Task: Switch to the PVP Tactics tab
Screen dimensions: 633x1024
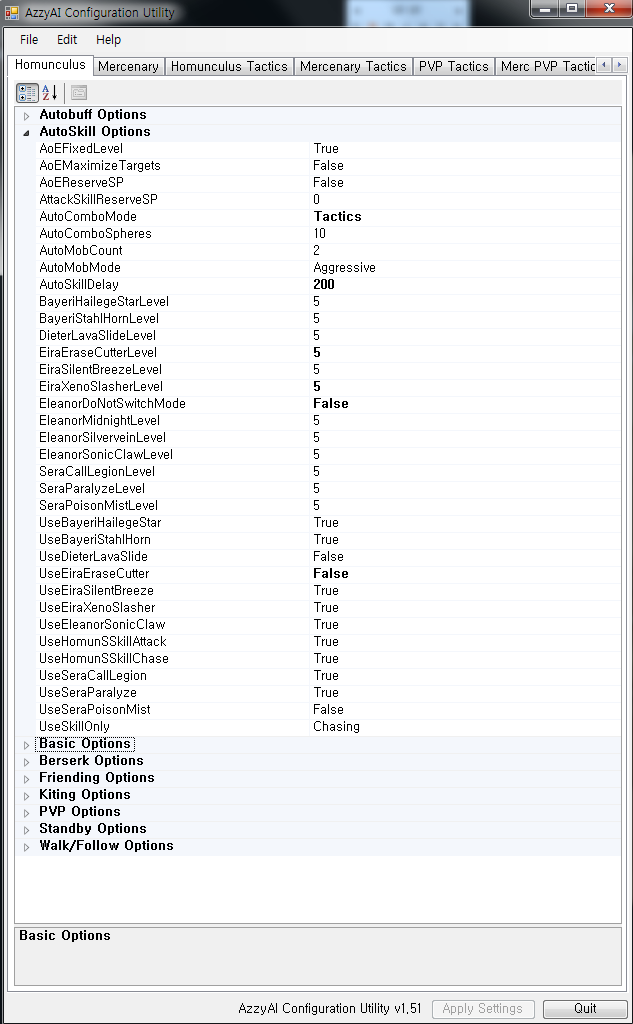Action: pyautogui.click(x=453, y=66)
